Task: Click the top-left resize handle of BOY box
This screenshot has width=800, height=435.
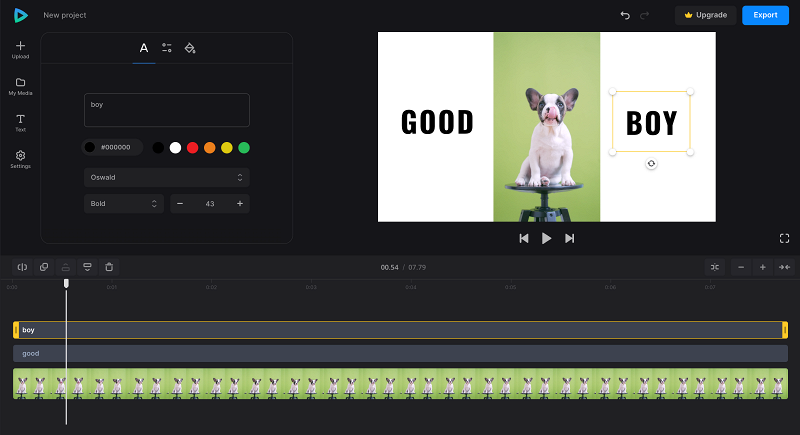Action: click(x=613, y=92)
